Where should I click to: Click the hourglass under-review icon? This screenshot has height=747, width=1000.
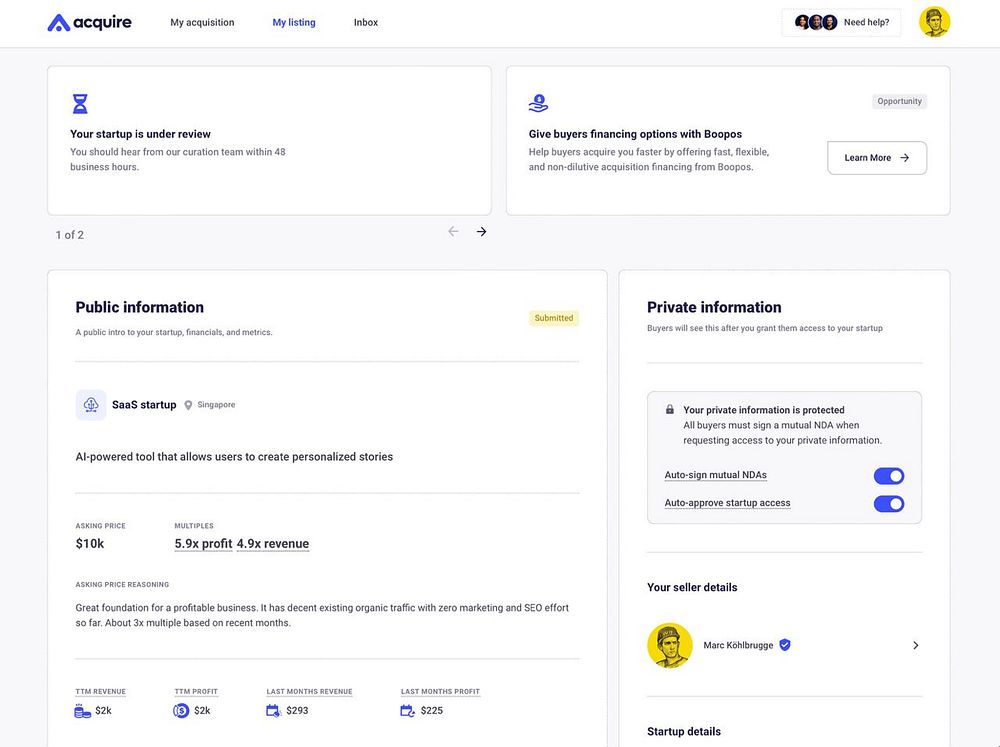[80, 104]
